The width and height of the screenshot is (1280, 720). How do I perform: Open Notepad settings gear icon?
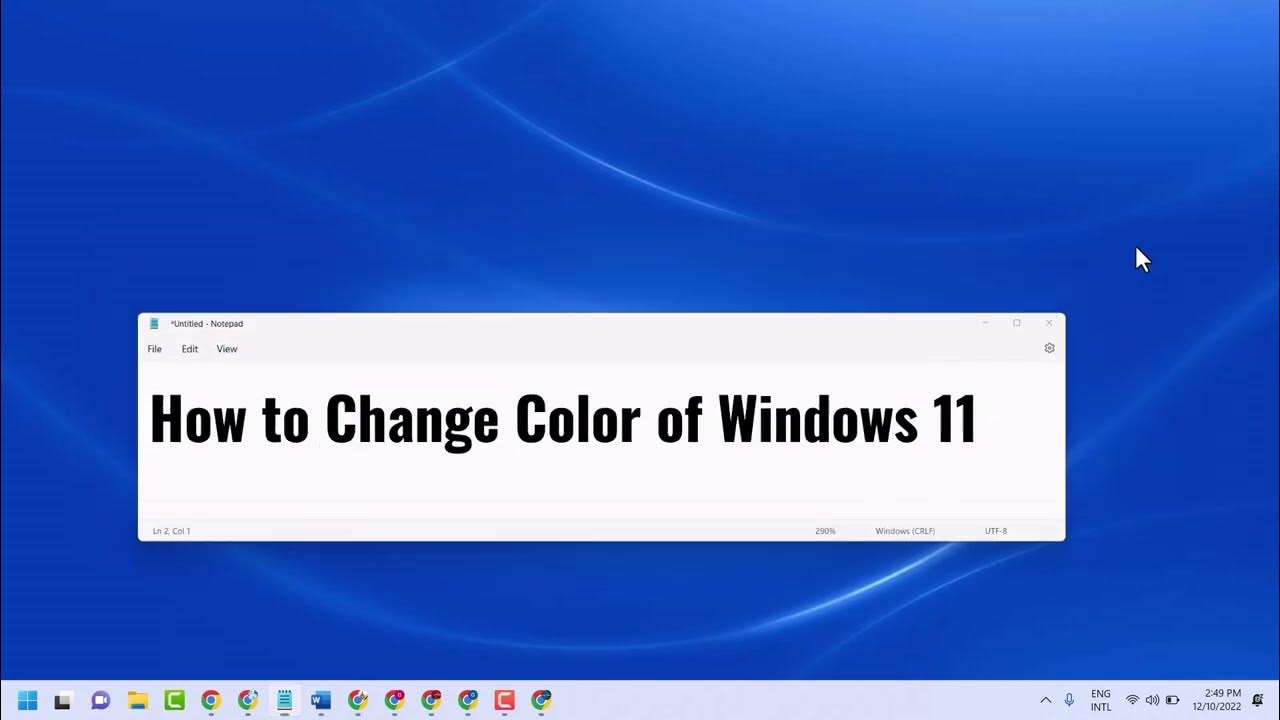(1049, 348)
